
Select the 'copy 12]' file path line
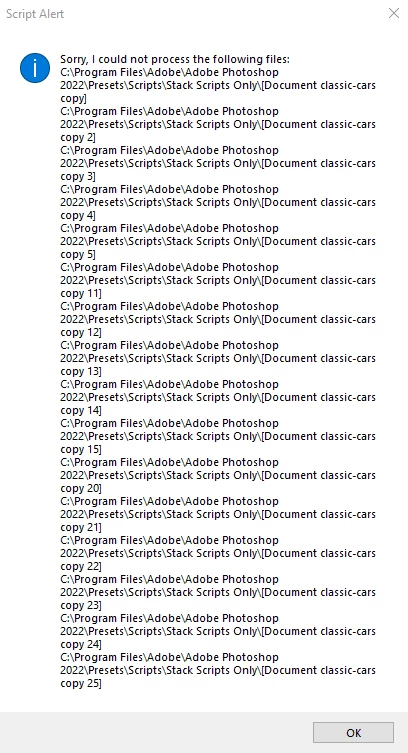(x=218, y=319)
